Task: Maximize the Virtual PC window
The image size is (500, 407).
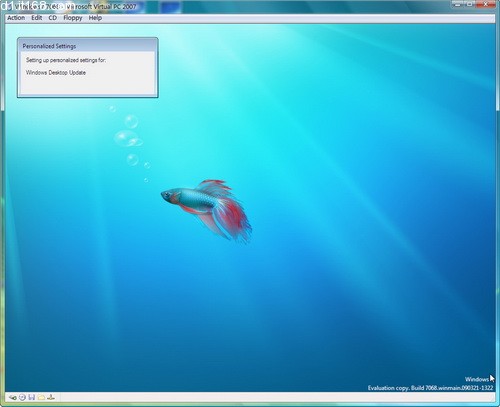Action: pos(470,4)
